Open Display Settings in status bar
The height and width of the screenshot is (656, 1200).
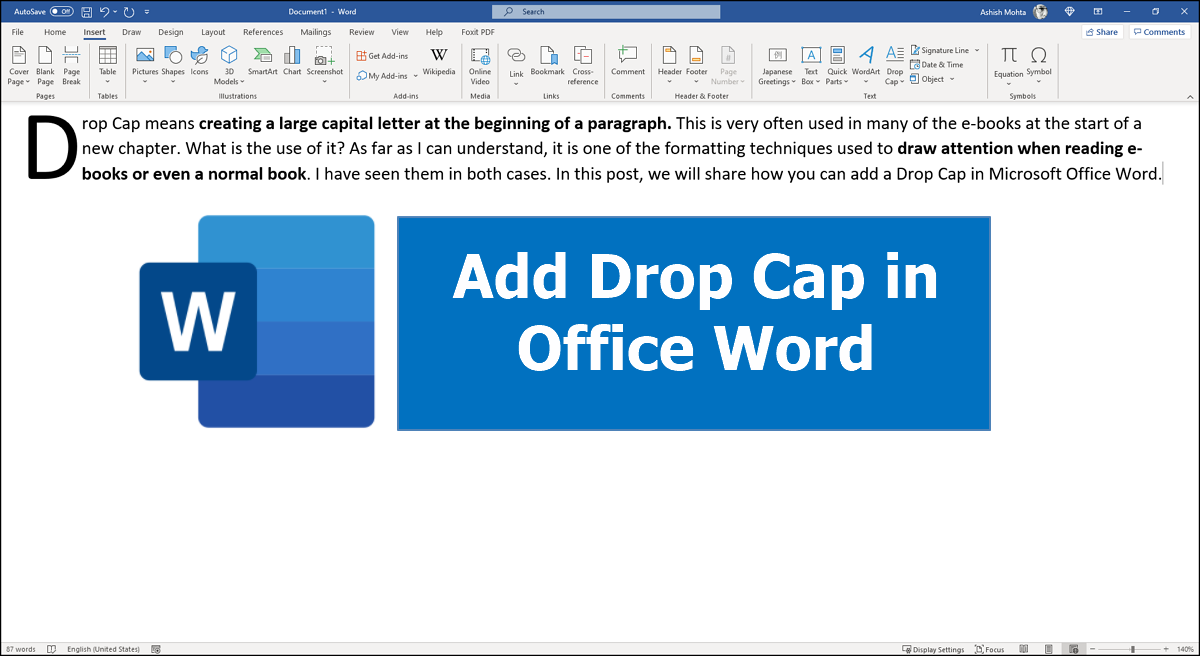(933, 649)
